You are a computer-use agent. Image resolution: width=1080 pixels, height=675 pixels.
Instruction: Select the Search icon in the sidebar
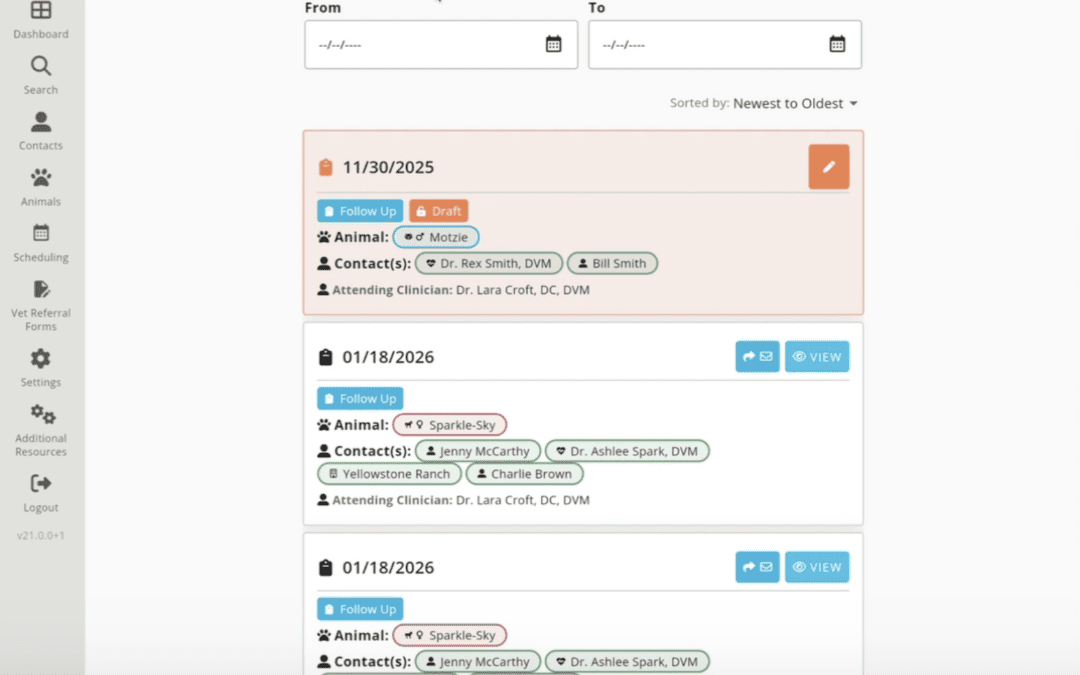click(x=40, y=64)
